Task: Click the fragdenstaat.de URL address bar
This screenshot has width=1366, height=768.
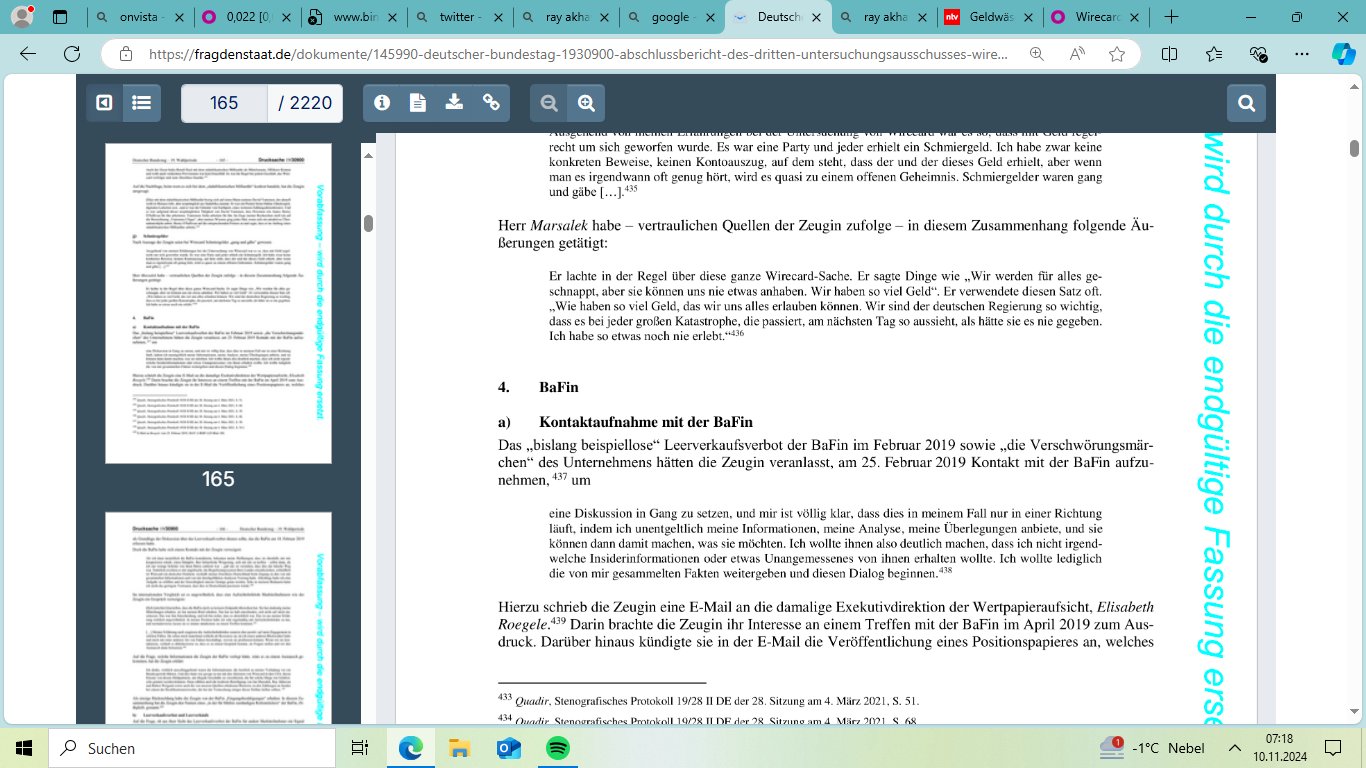Action: coord(580,54)
